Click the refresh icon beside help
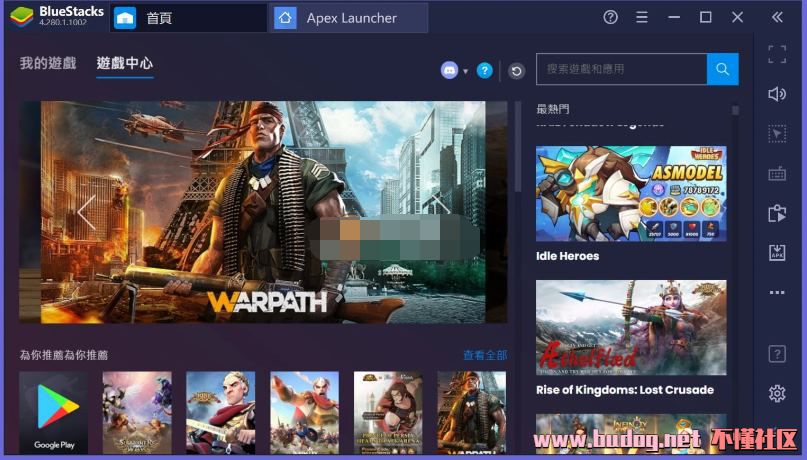 pos(516,71)
